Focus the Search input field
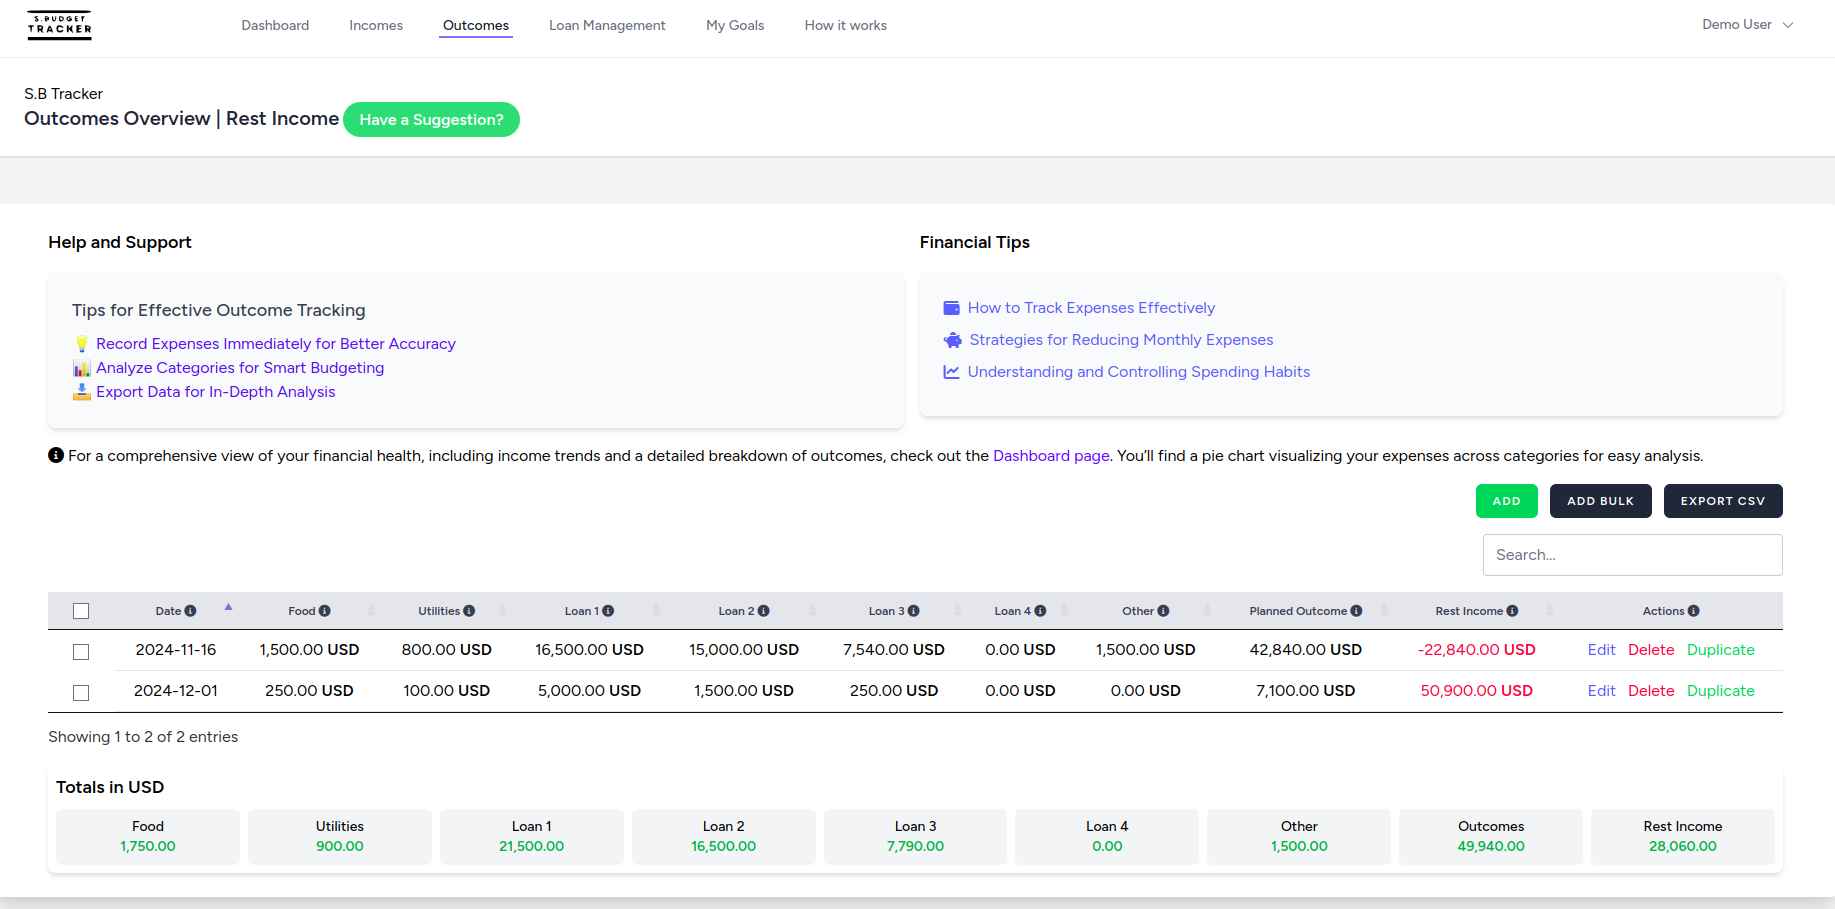Image resolution: width=1835 pixels, height=909 pixels. [x=1632, y=555]
